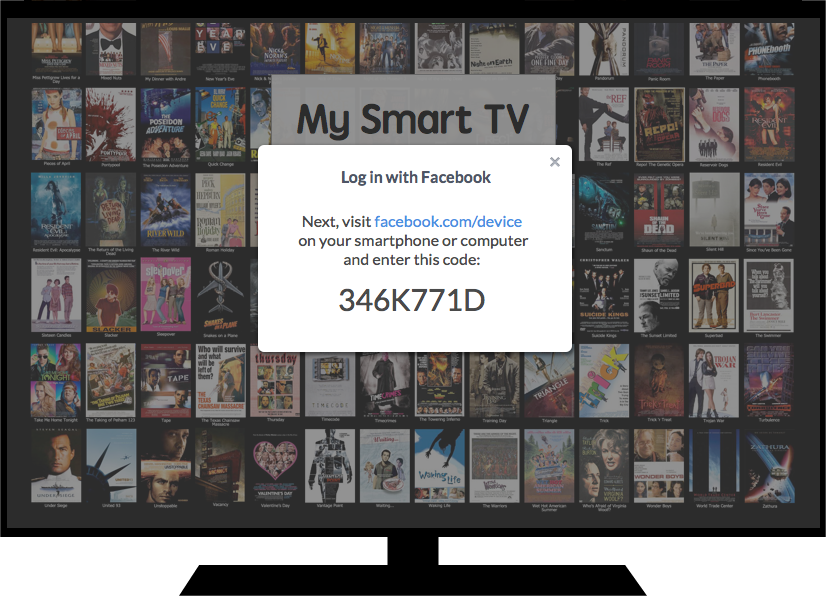Image resolution: width=826 pixels, height=603 pixels.
Task: Select the Thursday movie poster
Action: pyautogui.click(x=275, y=384)
